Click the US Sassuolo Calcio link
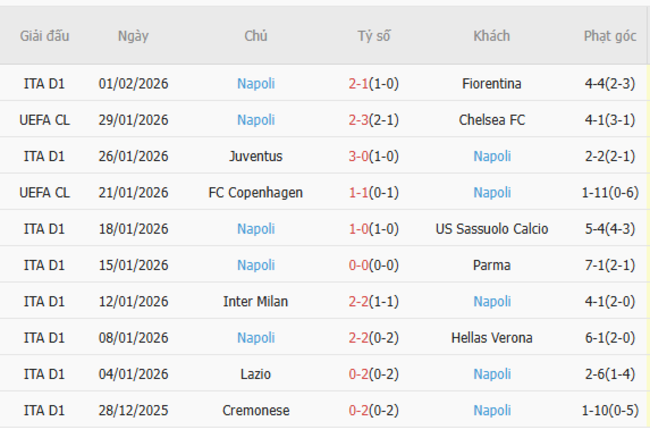 pyautogui.click(x=492, y=229)
